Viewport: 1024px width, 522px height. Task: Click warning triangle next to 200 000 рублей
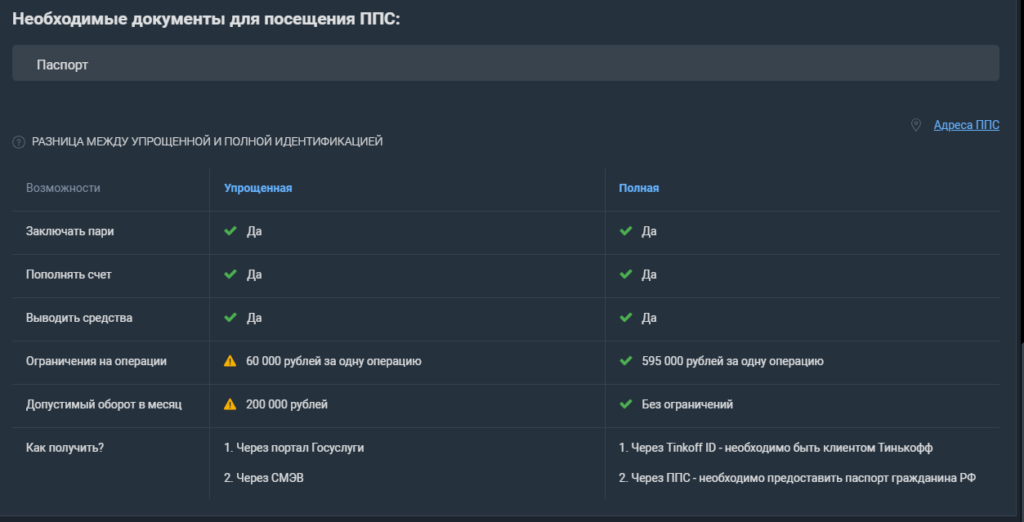tap(230, 404)
